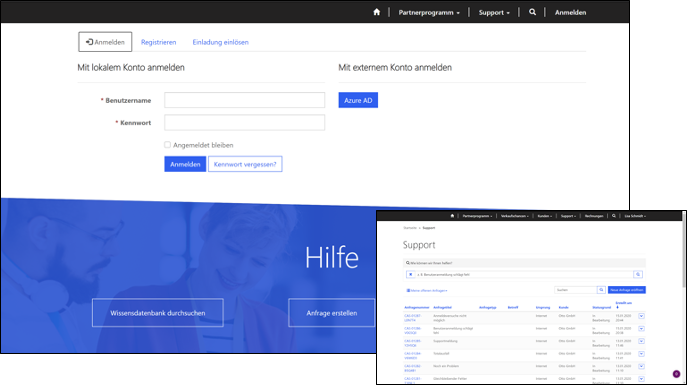
Task: Click the purple round help icon in the Support window
Action: point(676,374)
